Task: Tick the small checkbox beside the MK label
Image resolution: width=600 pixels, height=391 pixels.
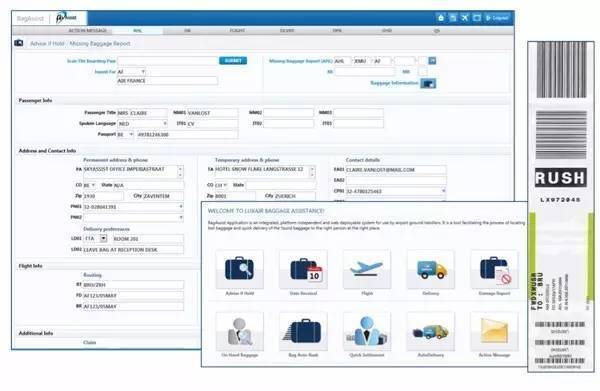Action: pos(423,72)
